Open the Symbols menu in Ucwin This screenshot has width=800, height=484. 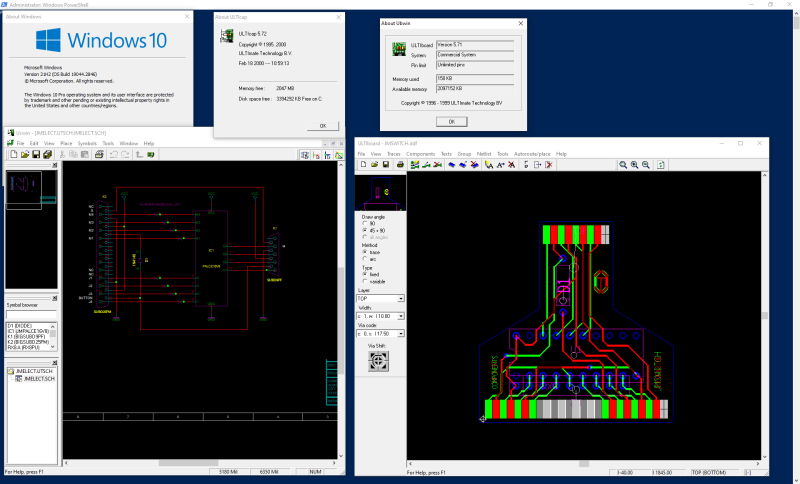(x=87, y=143)
